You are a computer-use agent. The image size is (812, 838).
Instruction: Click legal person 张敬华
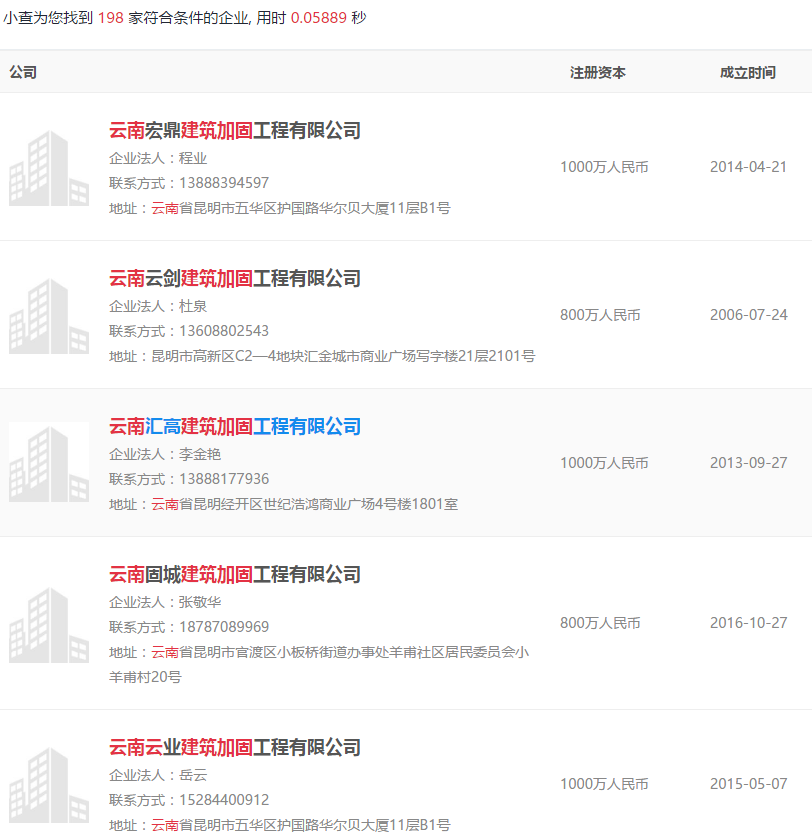pyautogui.click(x=199, y=602)
